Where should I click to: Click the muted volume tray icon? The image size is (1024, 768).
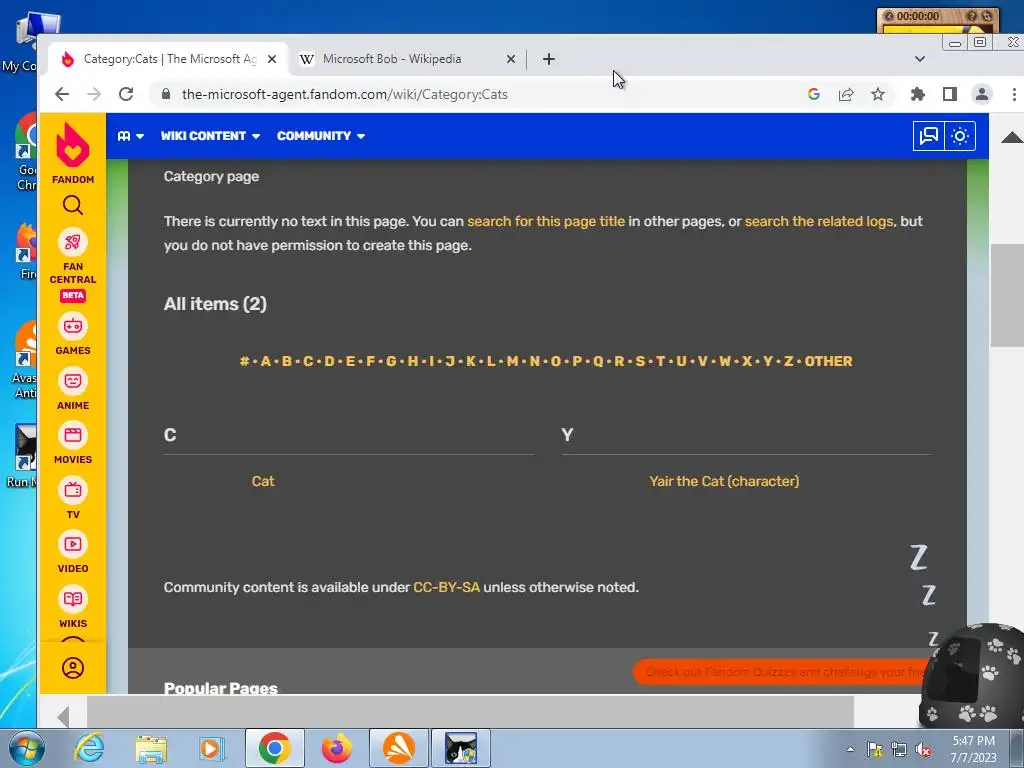[923, 749]
